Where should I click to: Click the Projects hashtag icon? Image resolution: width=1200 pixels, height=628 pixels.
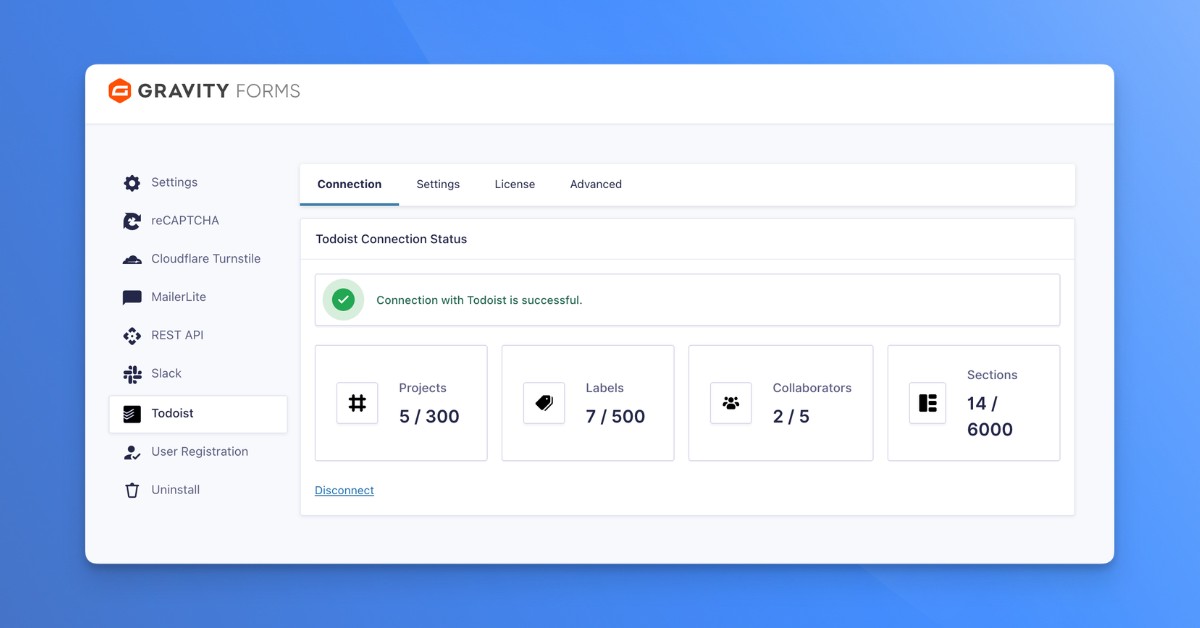(357, 403)
